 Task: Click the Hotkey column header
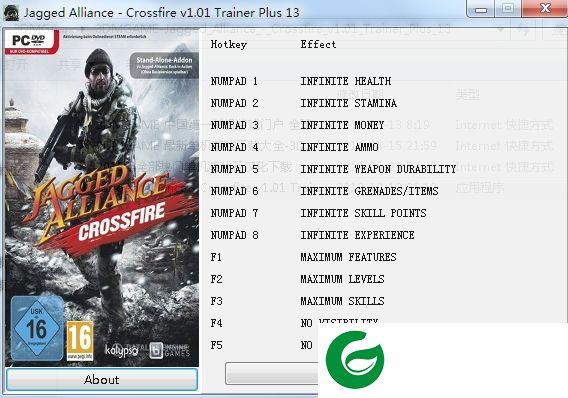(x=229, y=45)
